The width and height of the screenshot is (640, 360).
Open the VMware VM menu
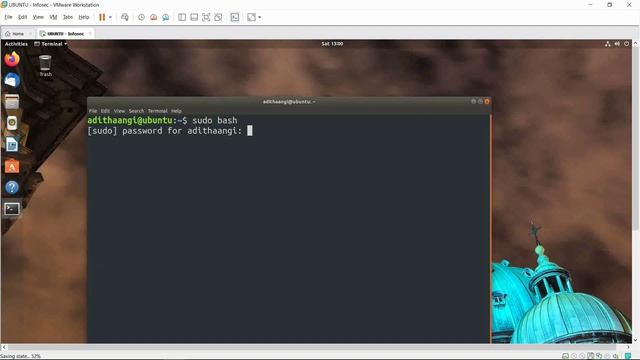pyautogui.click(x=53, y=17)
